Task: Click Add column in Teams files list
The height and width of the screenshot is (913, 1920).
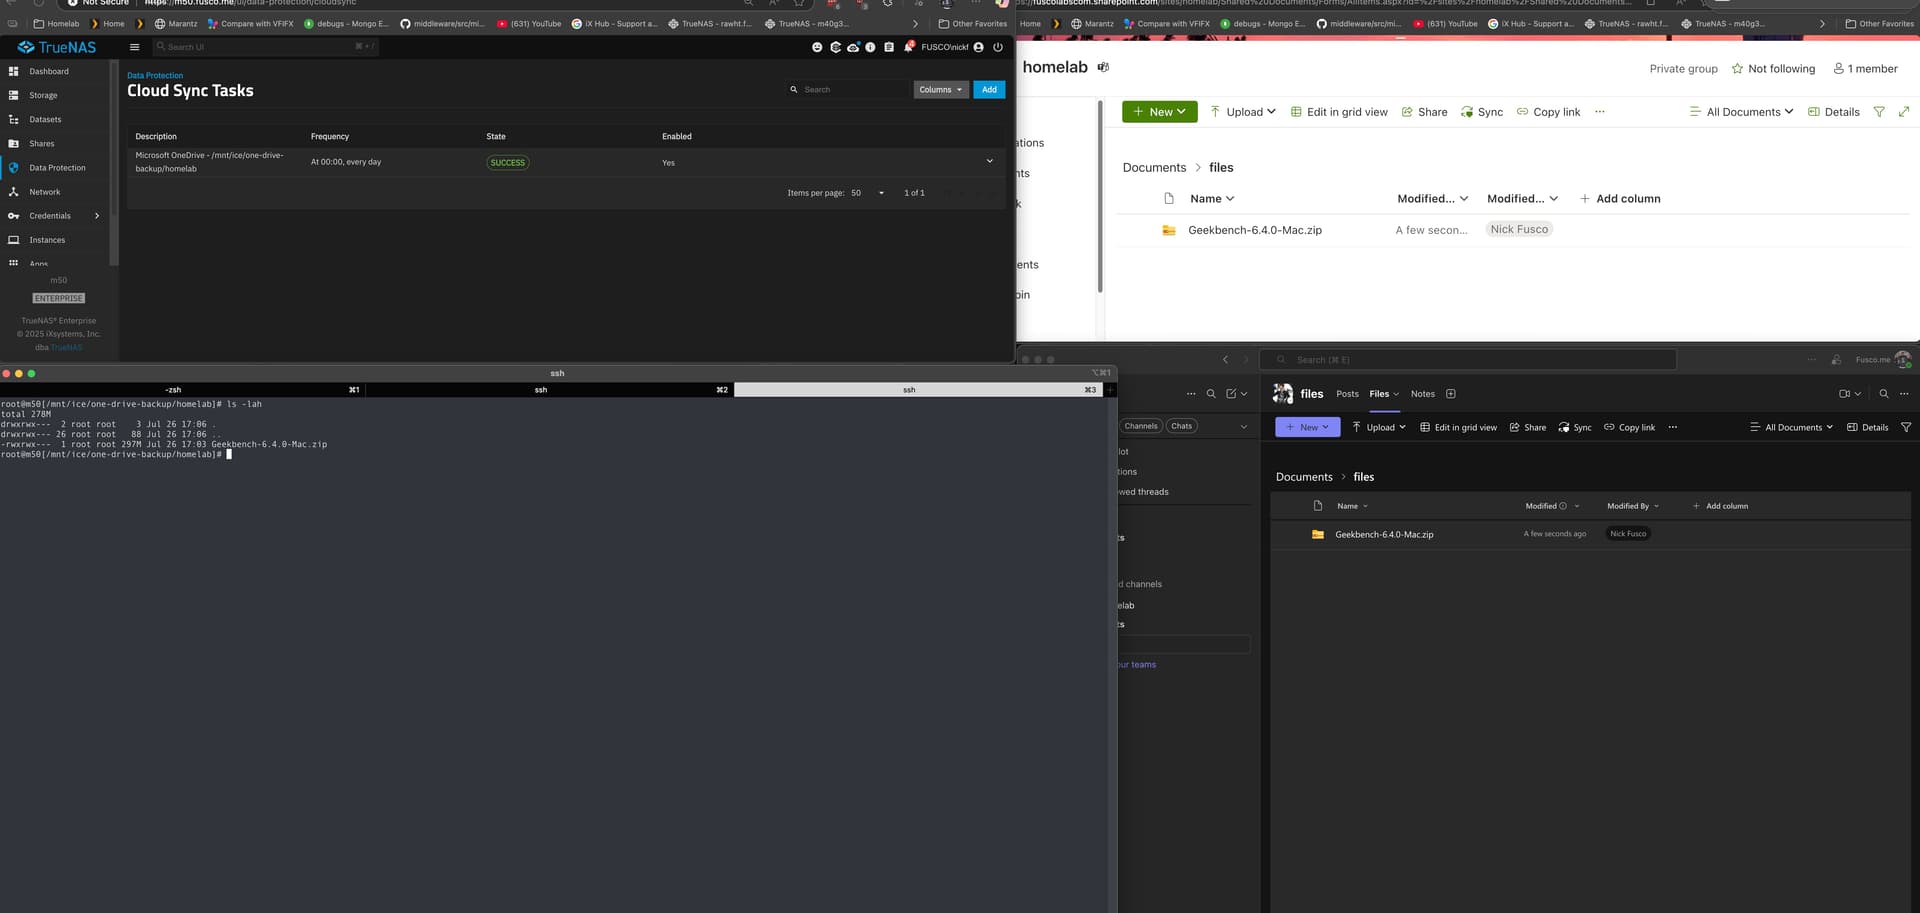Action: pyautogui.click(x=1720, y=506)
